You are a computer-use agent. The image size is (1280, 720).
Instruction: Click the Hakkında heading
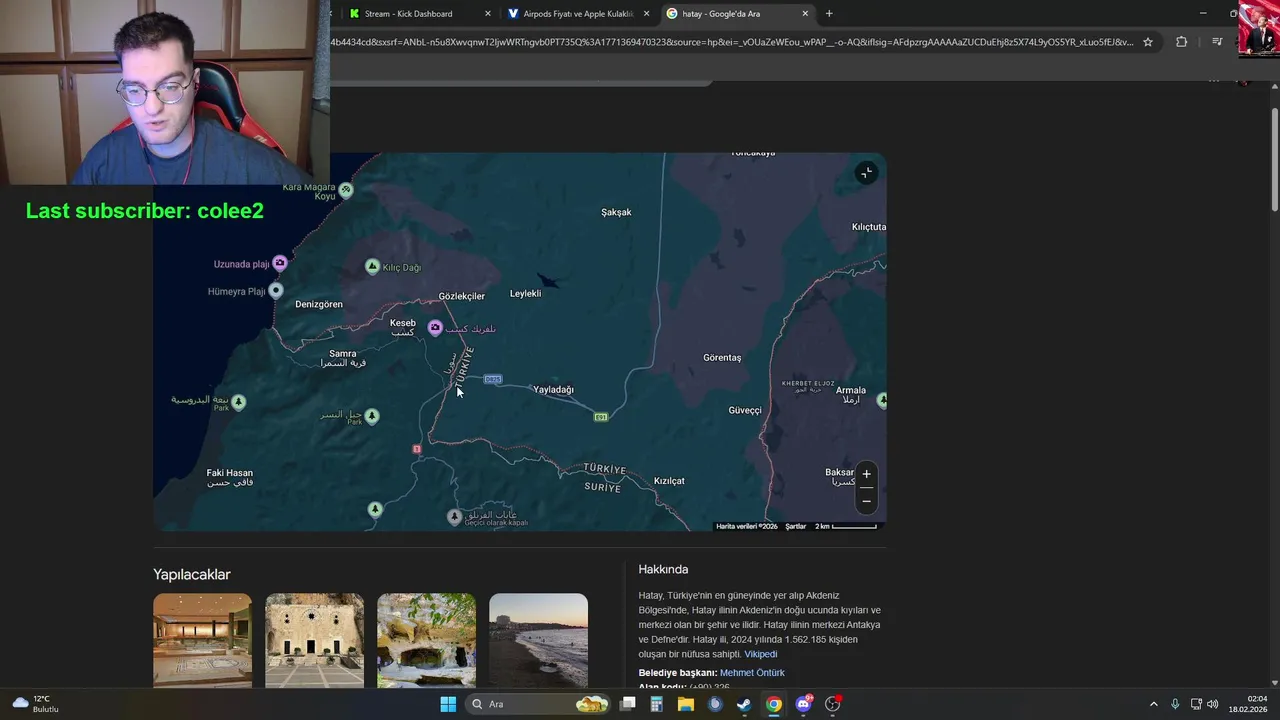(x=663, y=569)
